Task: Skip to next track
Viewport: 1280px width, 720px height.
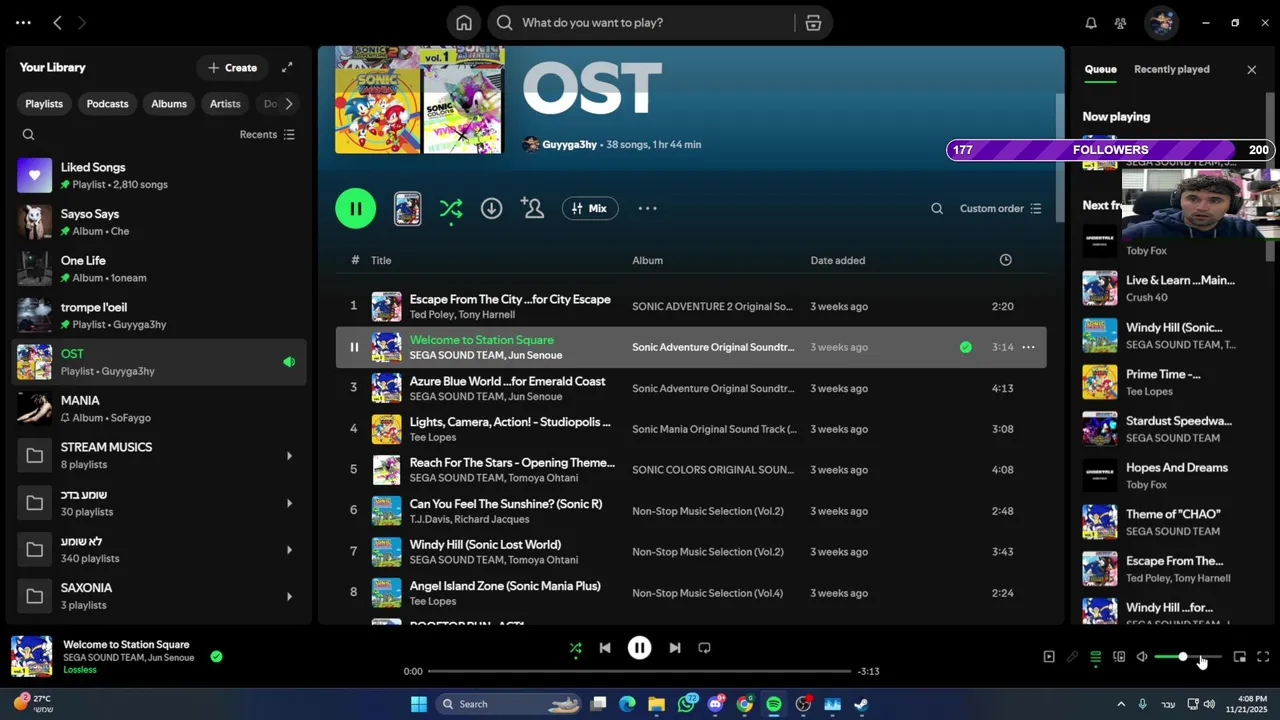Action: pos(675,648)
